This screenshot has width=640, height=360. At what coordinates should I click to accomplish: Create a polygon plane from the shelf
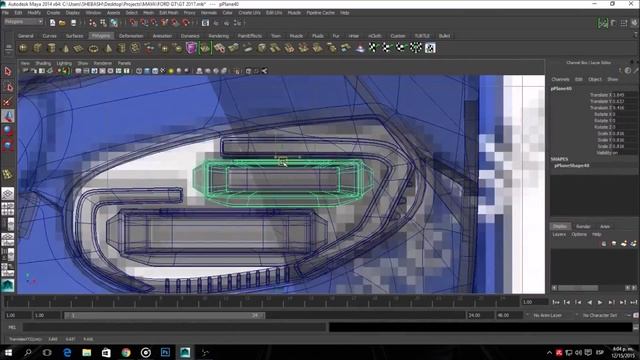(x=79, y=48)
